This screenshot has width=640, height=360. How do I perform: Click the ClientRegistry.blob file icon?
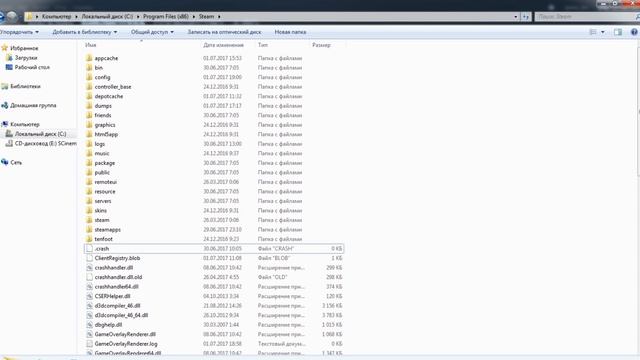click(x=89, y=258)
